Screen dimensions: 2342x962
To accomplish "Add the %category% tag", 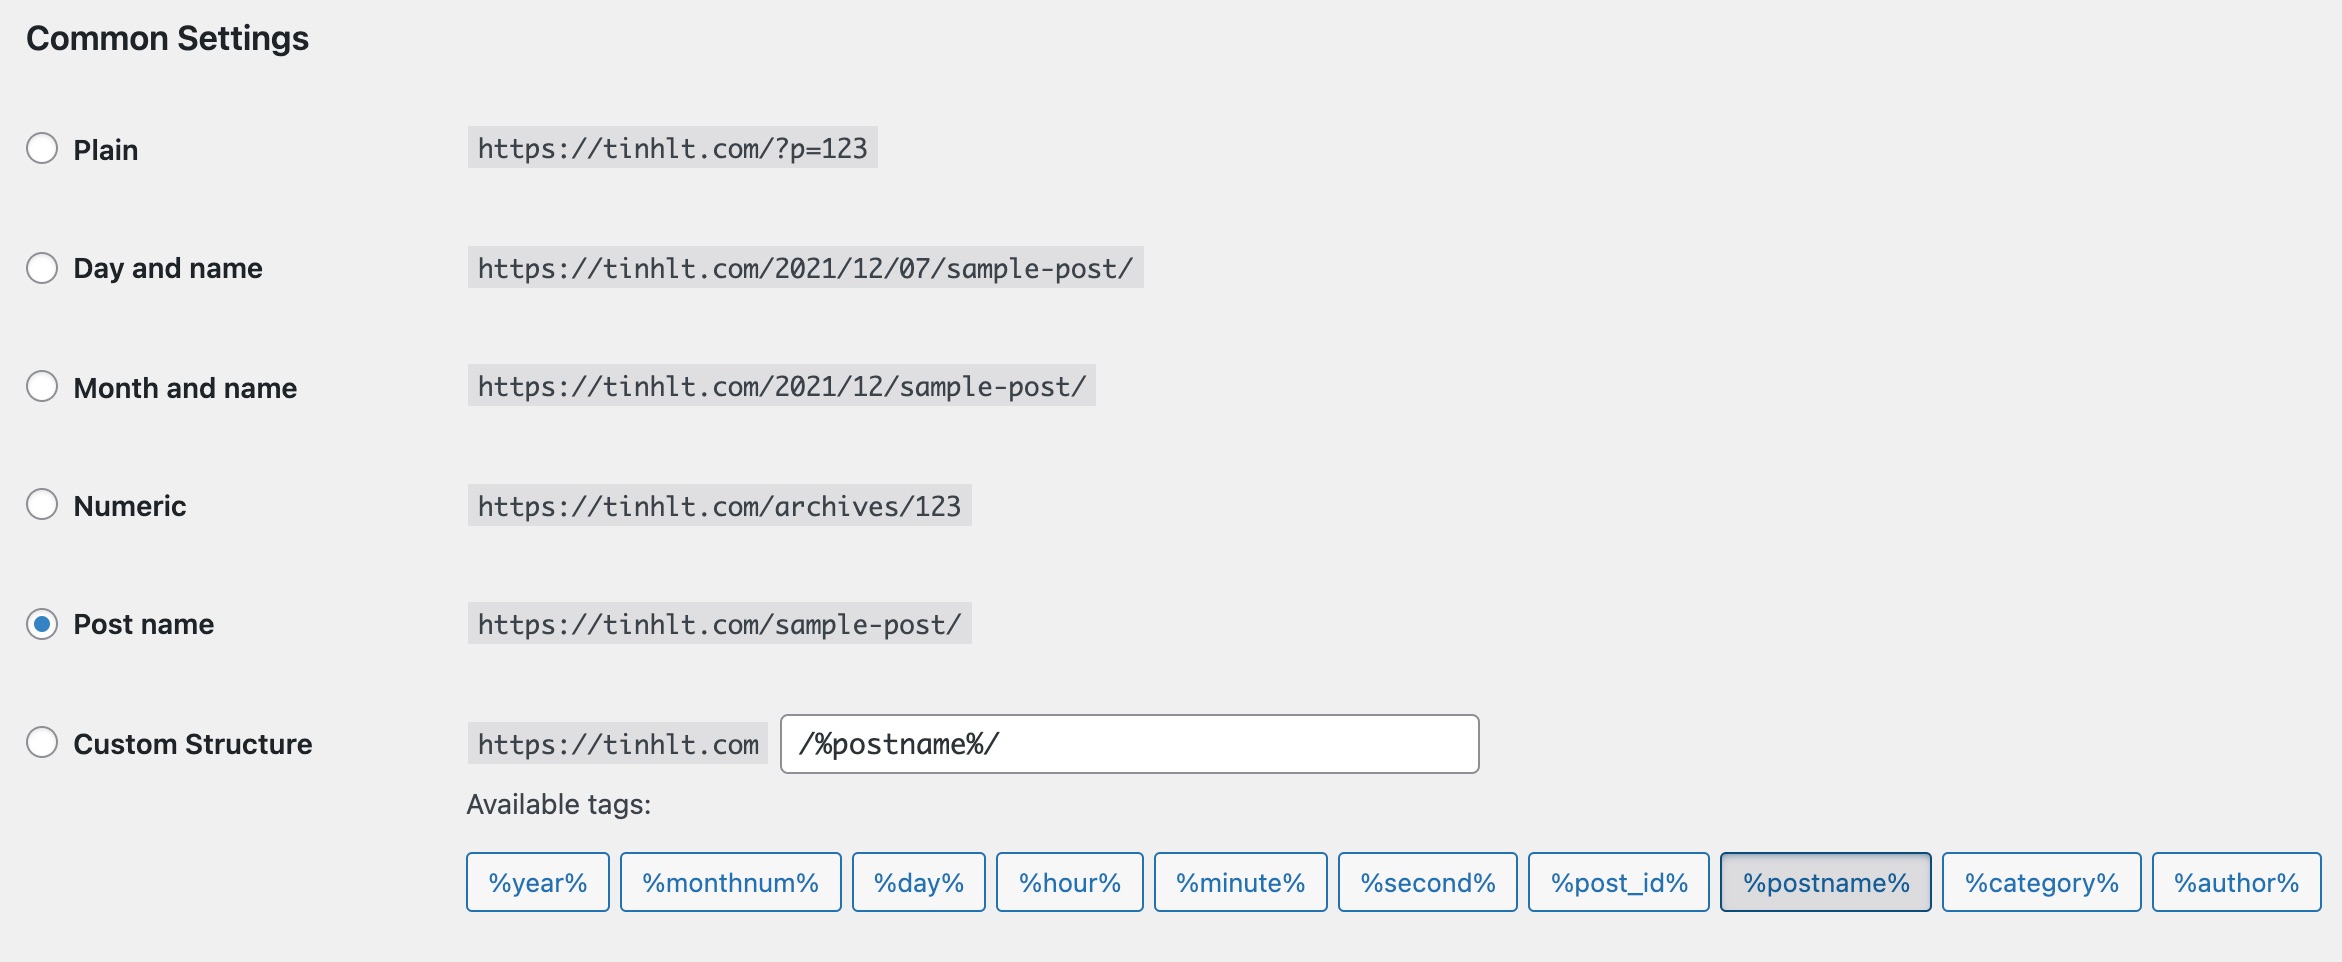I will click(2042, 882).
